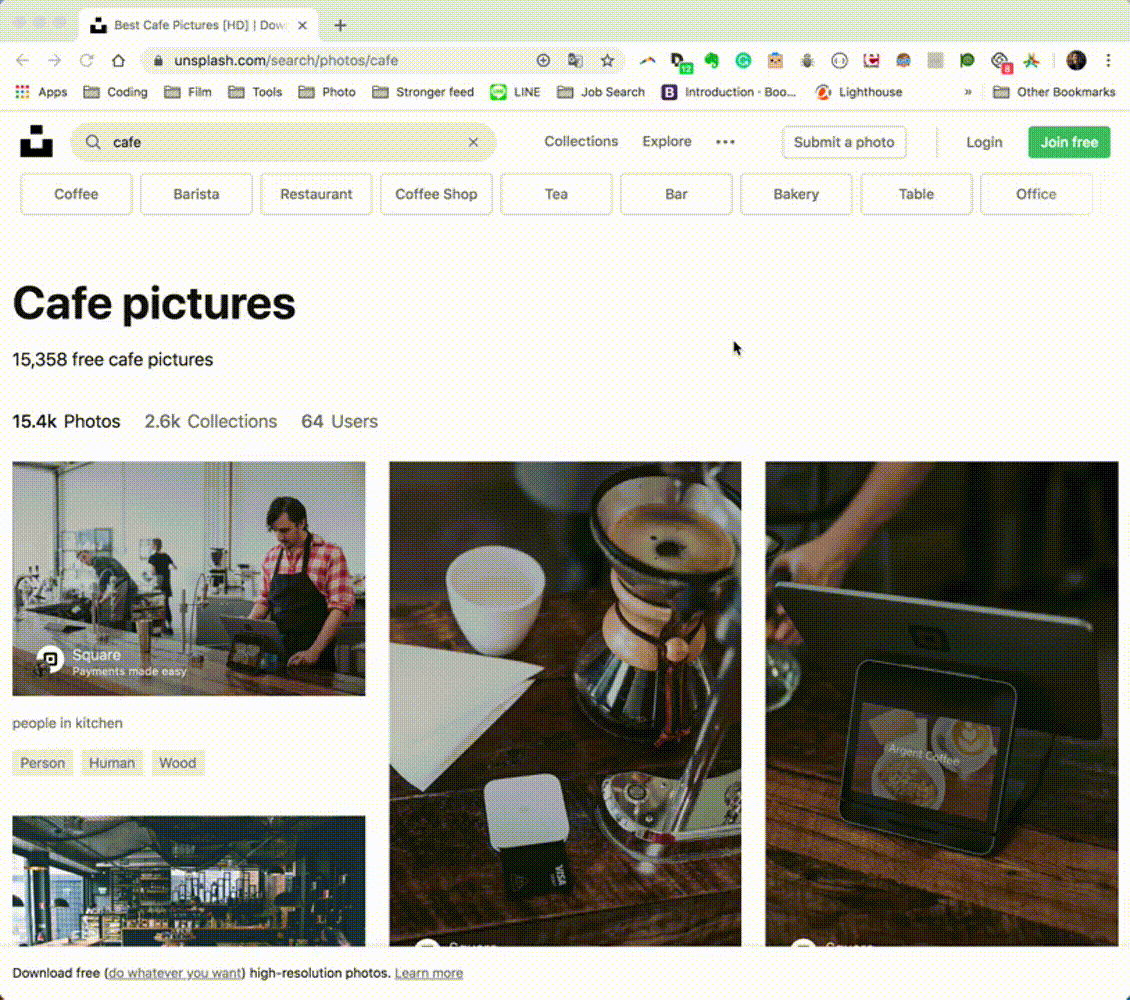Image resolution: width=1130 pixels, height=1000 pixels.
Task: Click the address bar URL
Action: (285, 61)
